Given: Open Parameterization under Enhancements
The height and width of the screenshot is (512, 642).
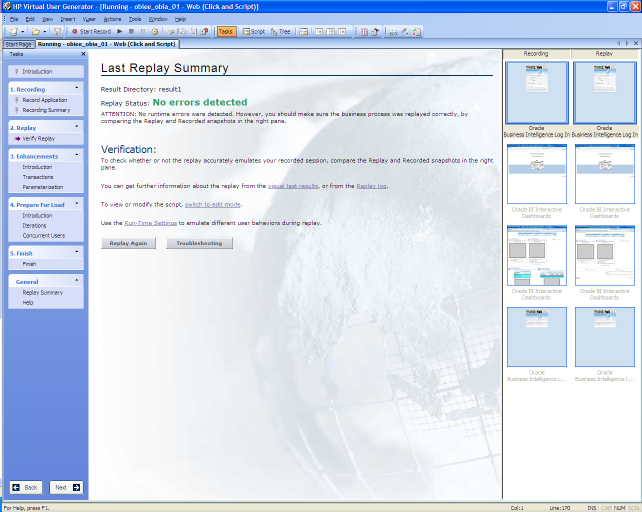Looking at the screenshot, I should (x=42, y=187).
